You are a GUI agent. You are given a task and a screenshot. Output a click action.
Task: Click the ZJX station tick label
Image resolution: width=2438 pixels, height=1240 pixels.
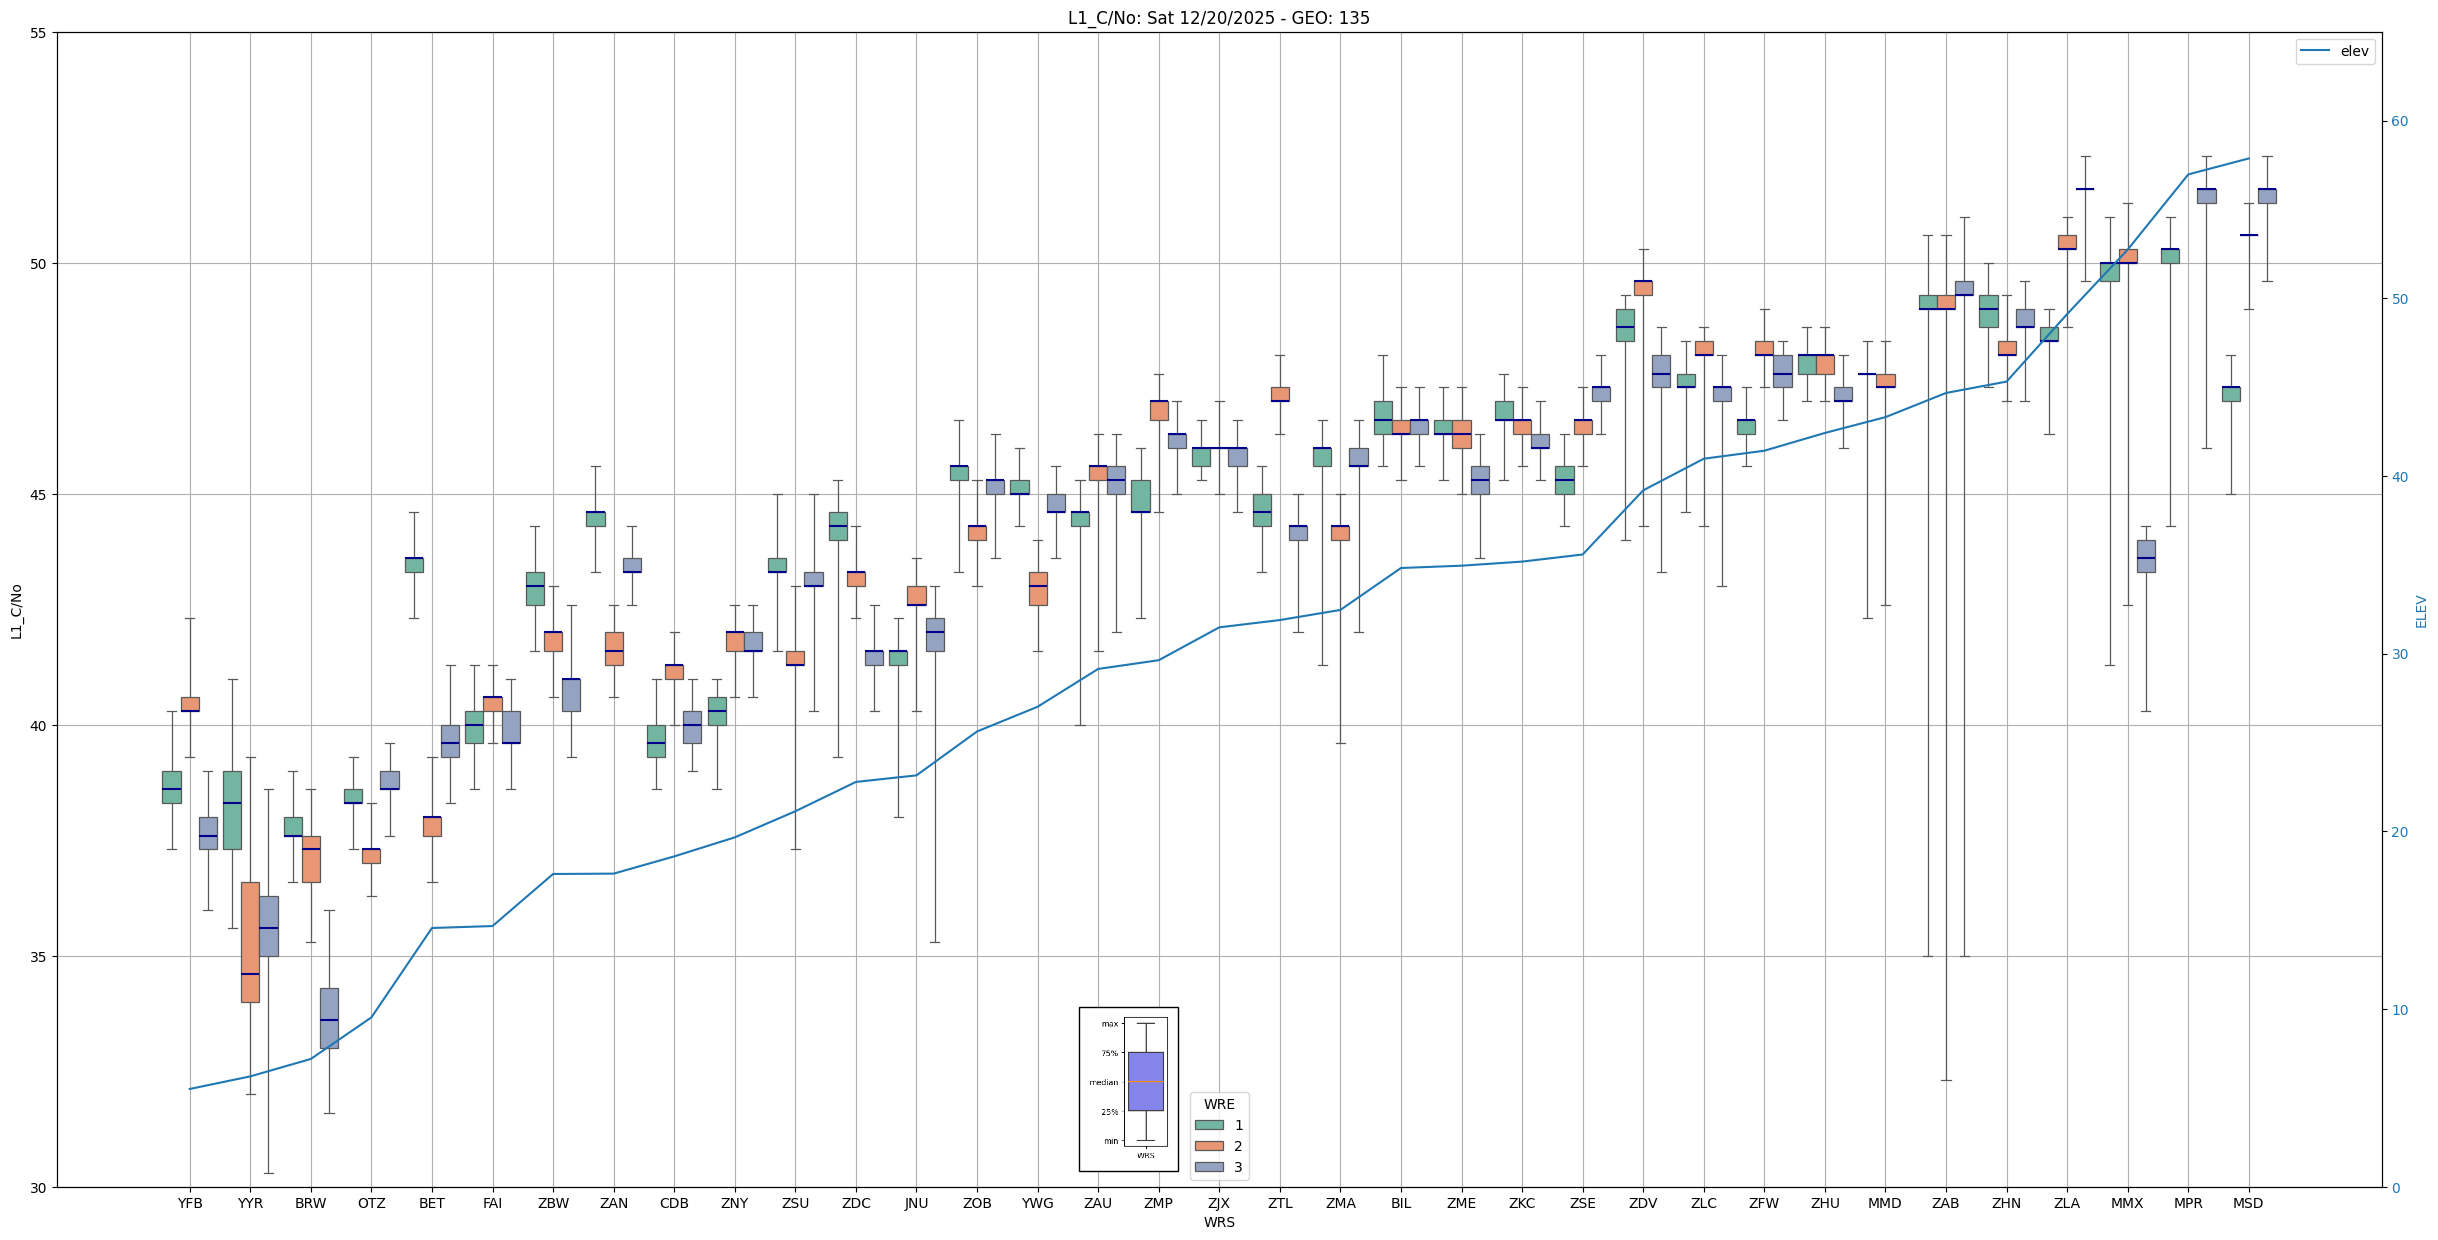[1219, 1203]
